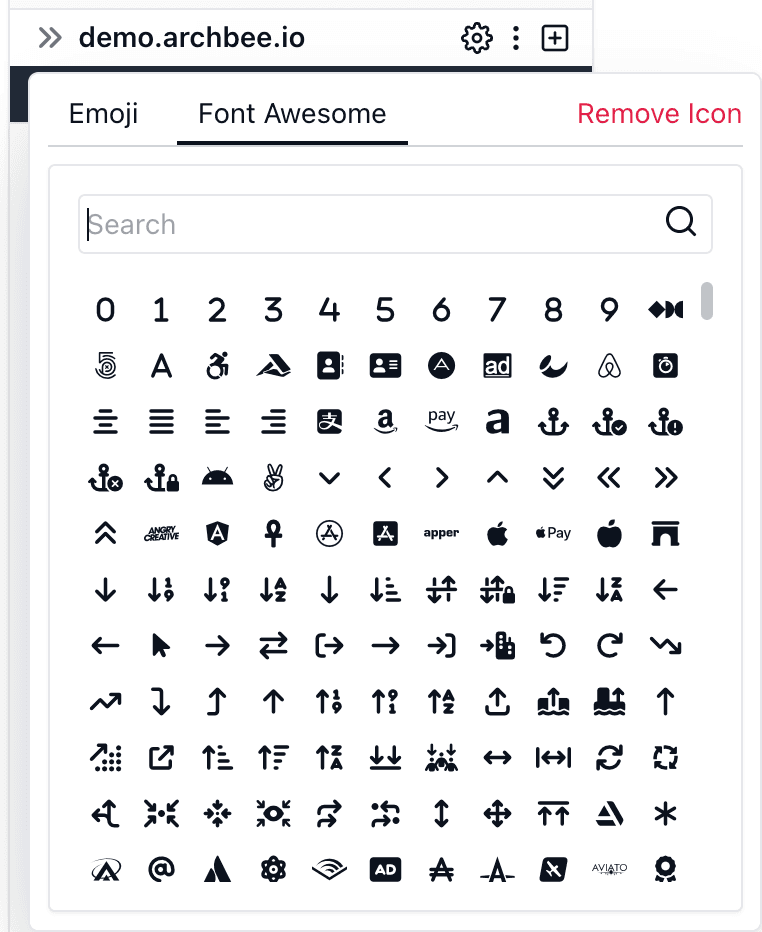Click the Remove Icon link
The width and height of the screenshot is (762, 932).
(659, 114)
